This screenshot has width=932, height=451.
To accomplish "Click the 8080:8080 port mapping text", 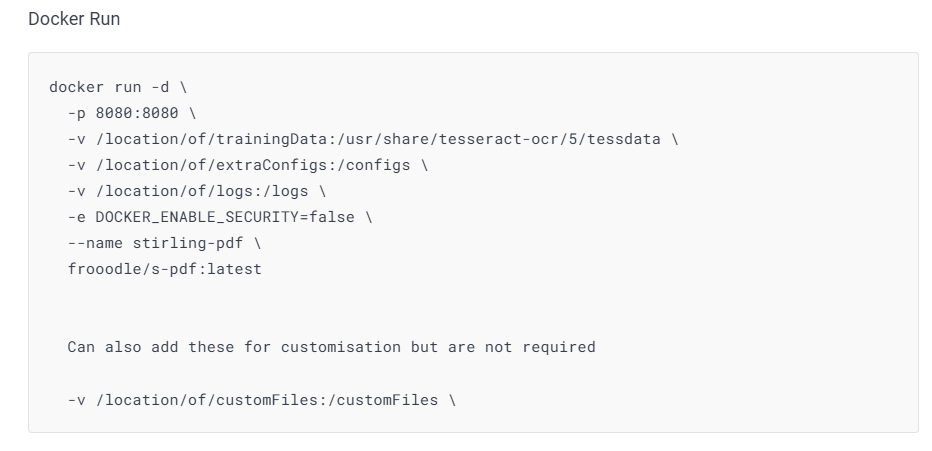I will pyautogui.click(x=137, y=113).
